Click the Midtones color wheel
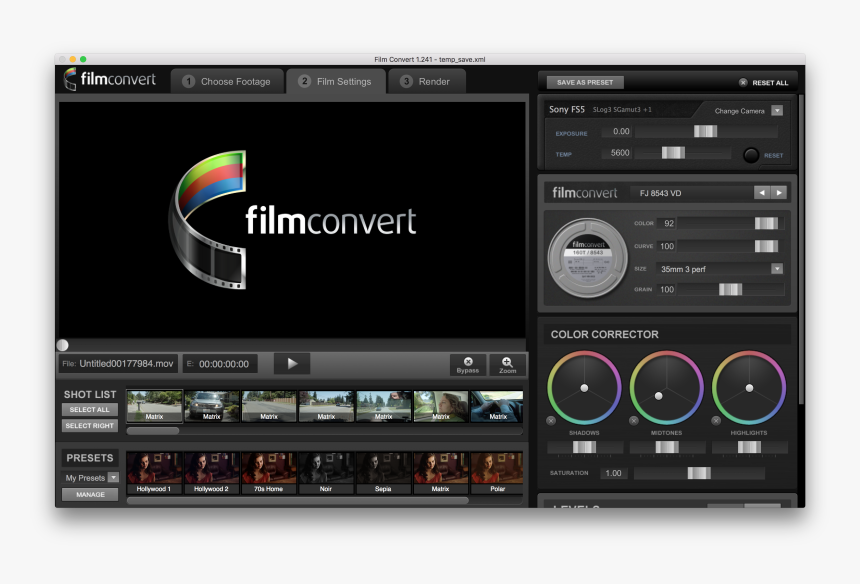860x584 pixels. click(666, 388)
